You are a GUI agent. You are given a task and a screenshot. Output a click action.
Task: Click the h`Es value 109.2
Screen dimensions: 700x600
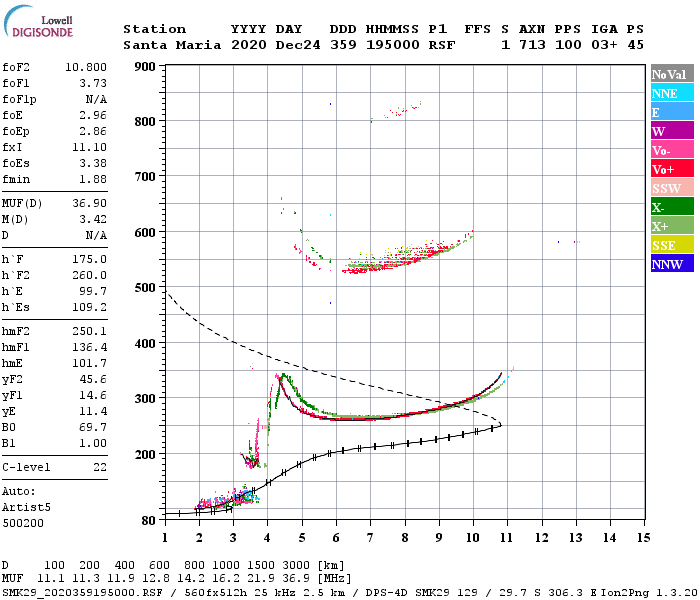[89, 308]
